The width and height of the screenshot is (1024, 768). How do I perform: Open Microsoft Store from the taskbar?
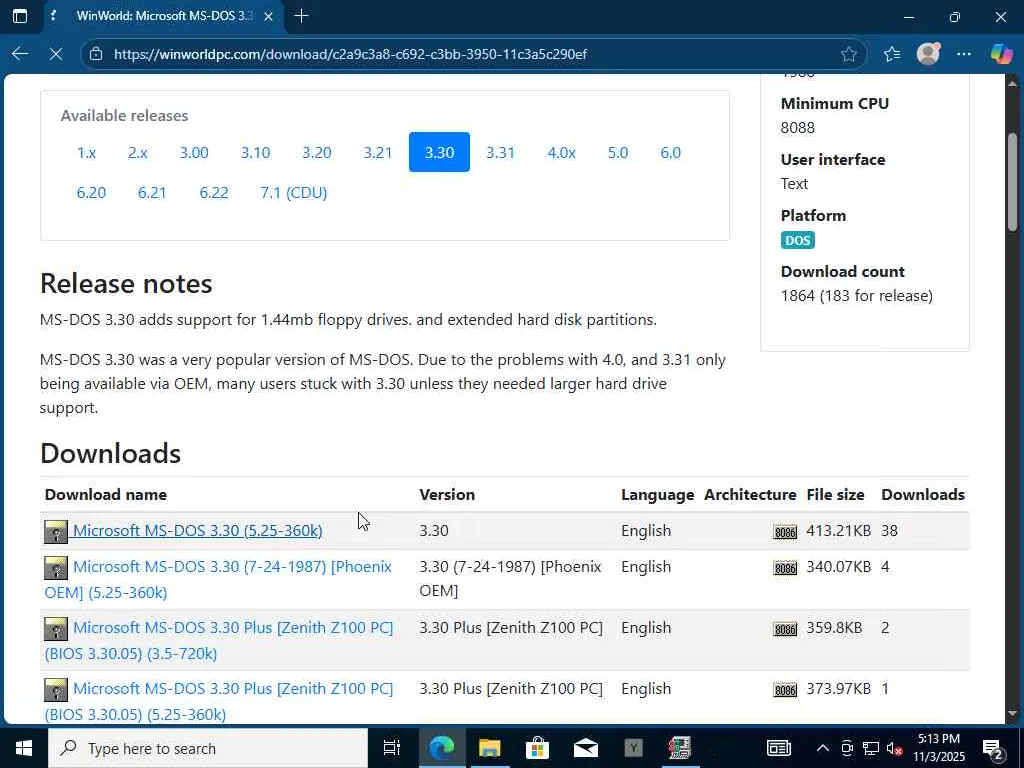coord(537,748)
